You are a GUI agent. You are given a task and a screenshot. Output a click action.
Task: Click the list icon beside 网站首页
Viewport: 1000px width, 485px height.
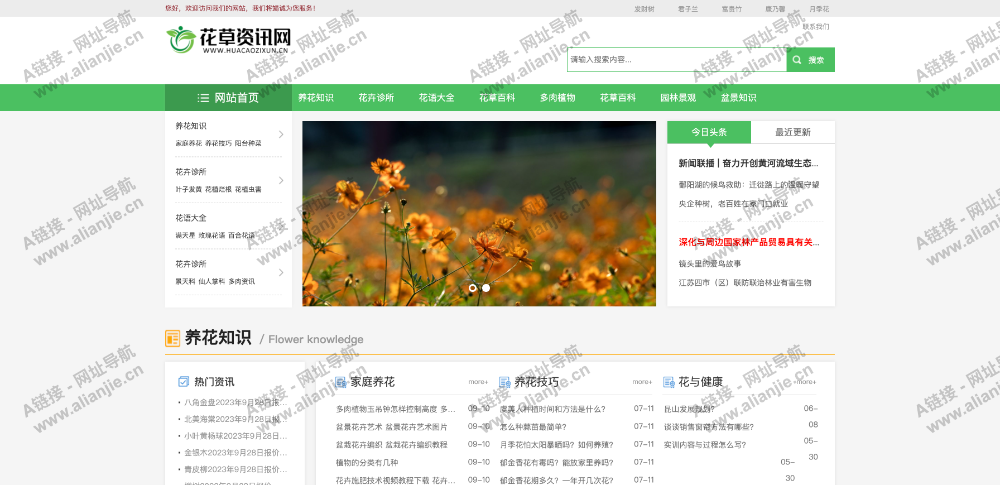coord(203,98)
